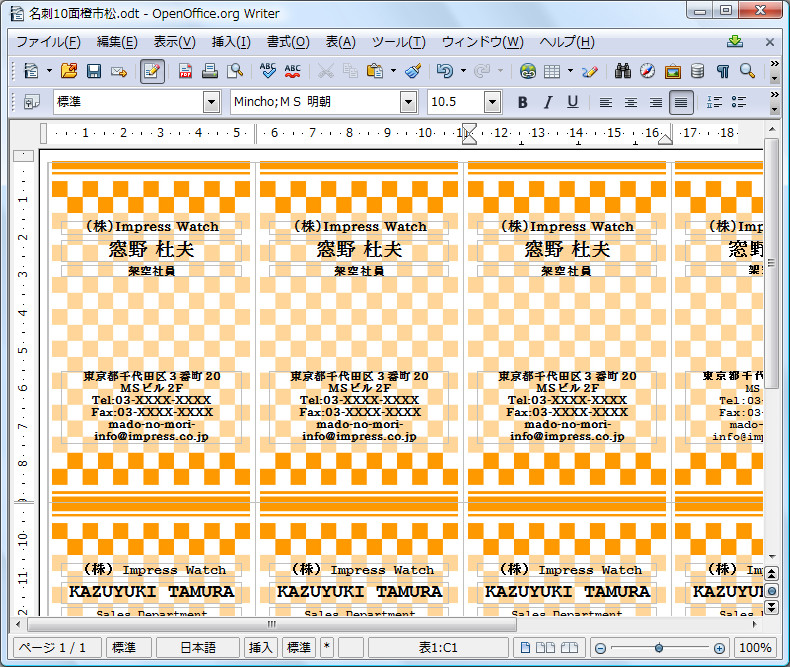Open Styles and Formatting icon
The width and height of the screenshot is (790, 667).
pos(32,102)
